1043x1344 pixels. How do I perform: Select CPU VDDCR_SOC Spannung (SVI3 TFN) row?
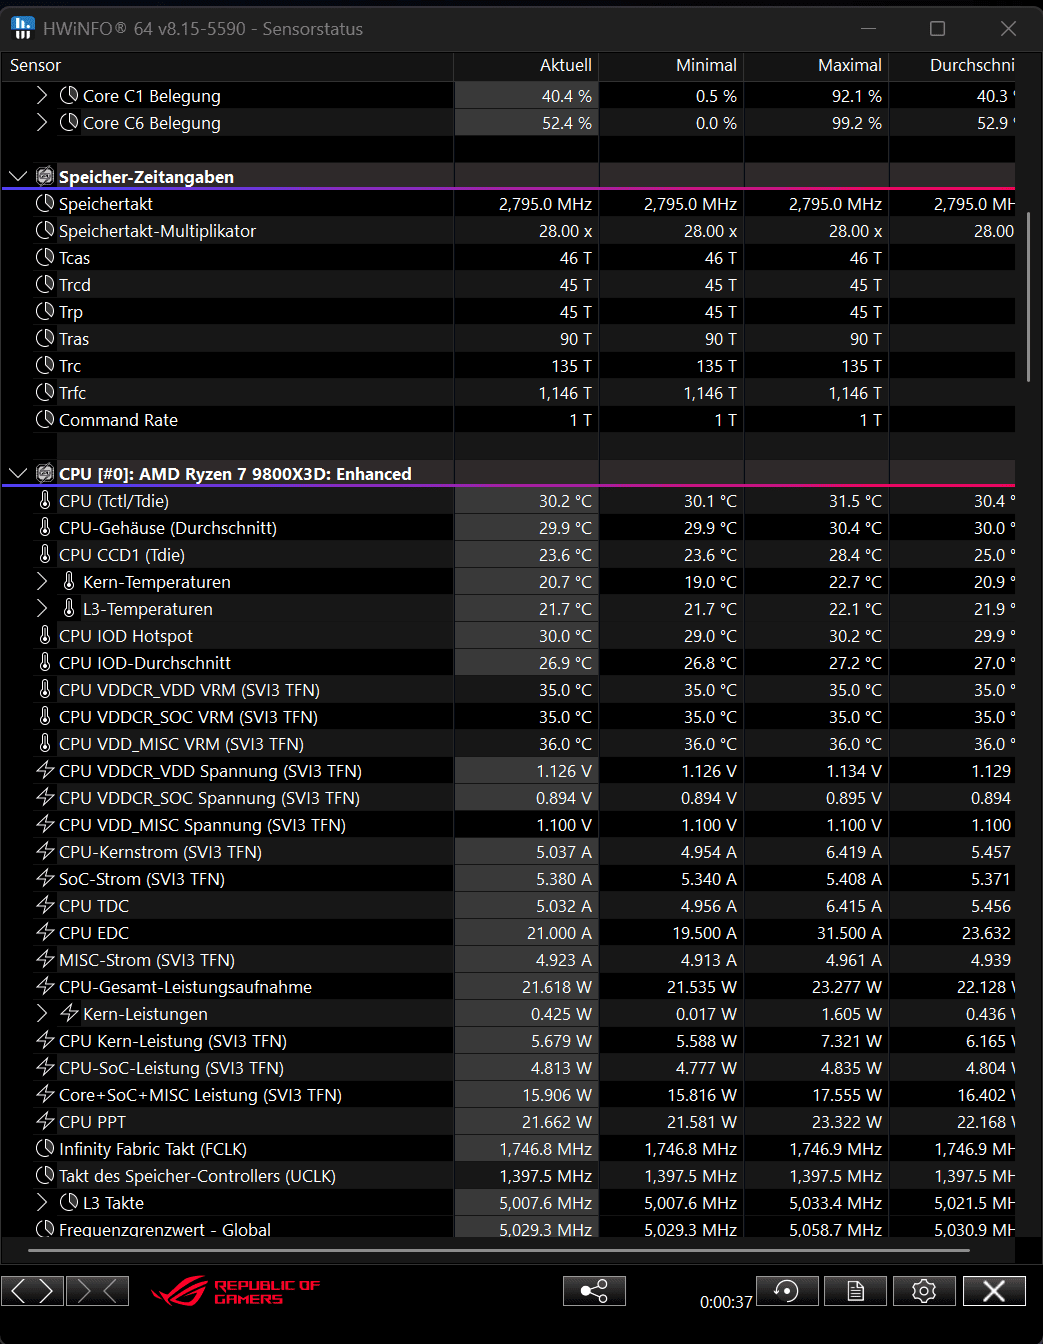tap(508, 798)
